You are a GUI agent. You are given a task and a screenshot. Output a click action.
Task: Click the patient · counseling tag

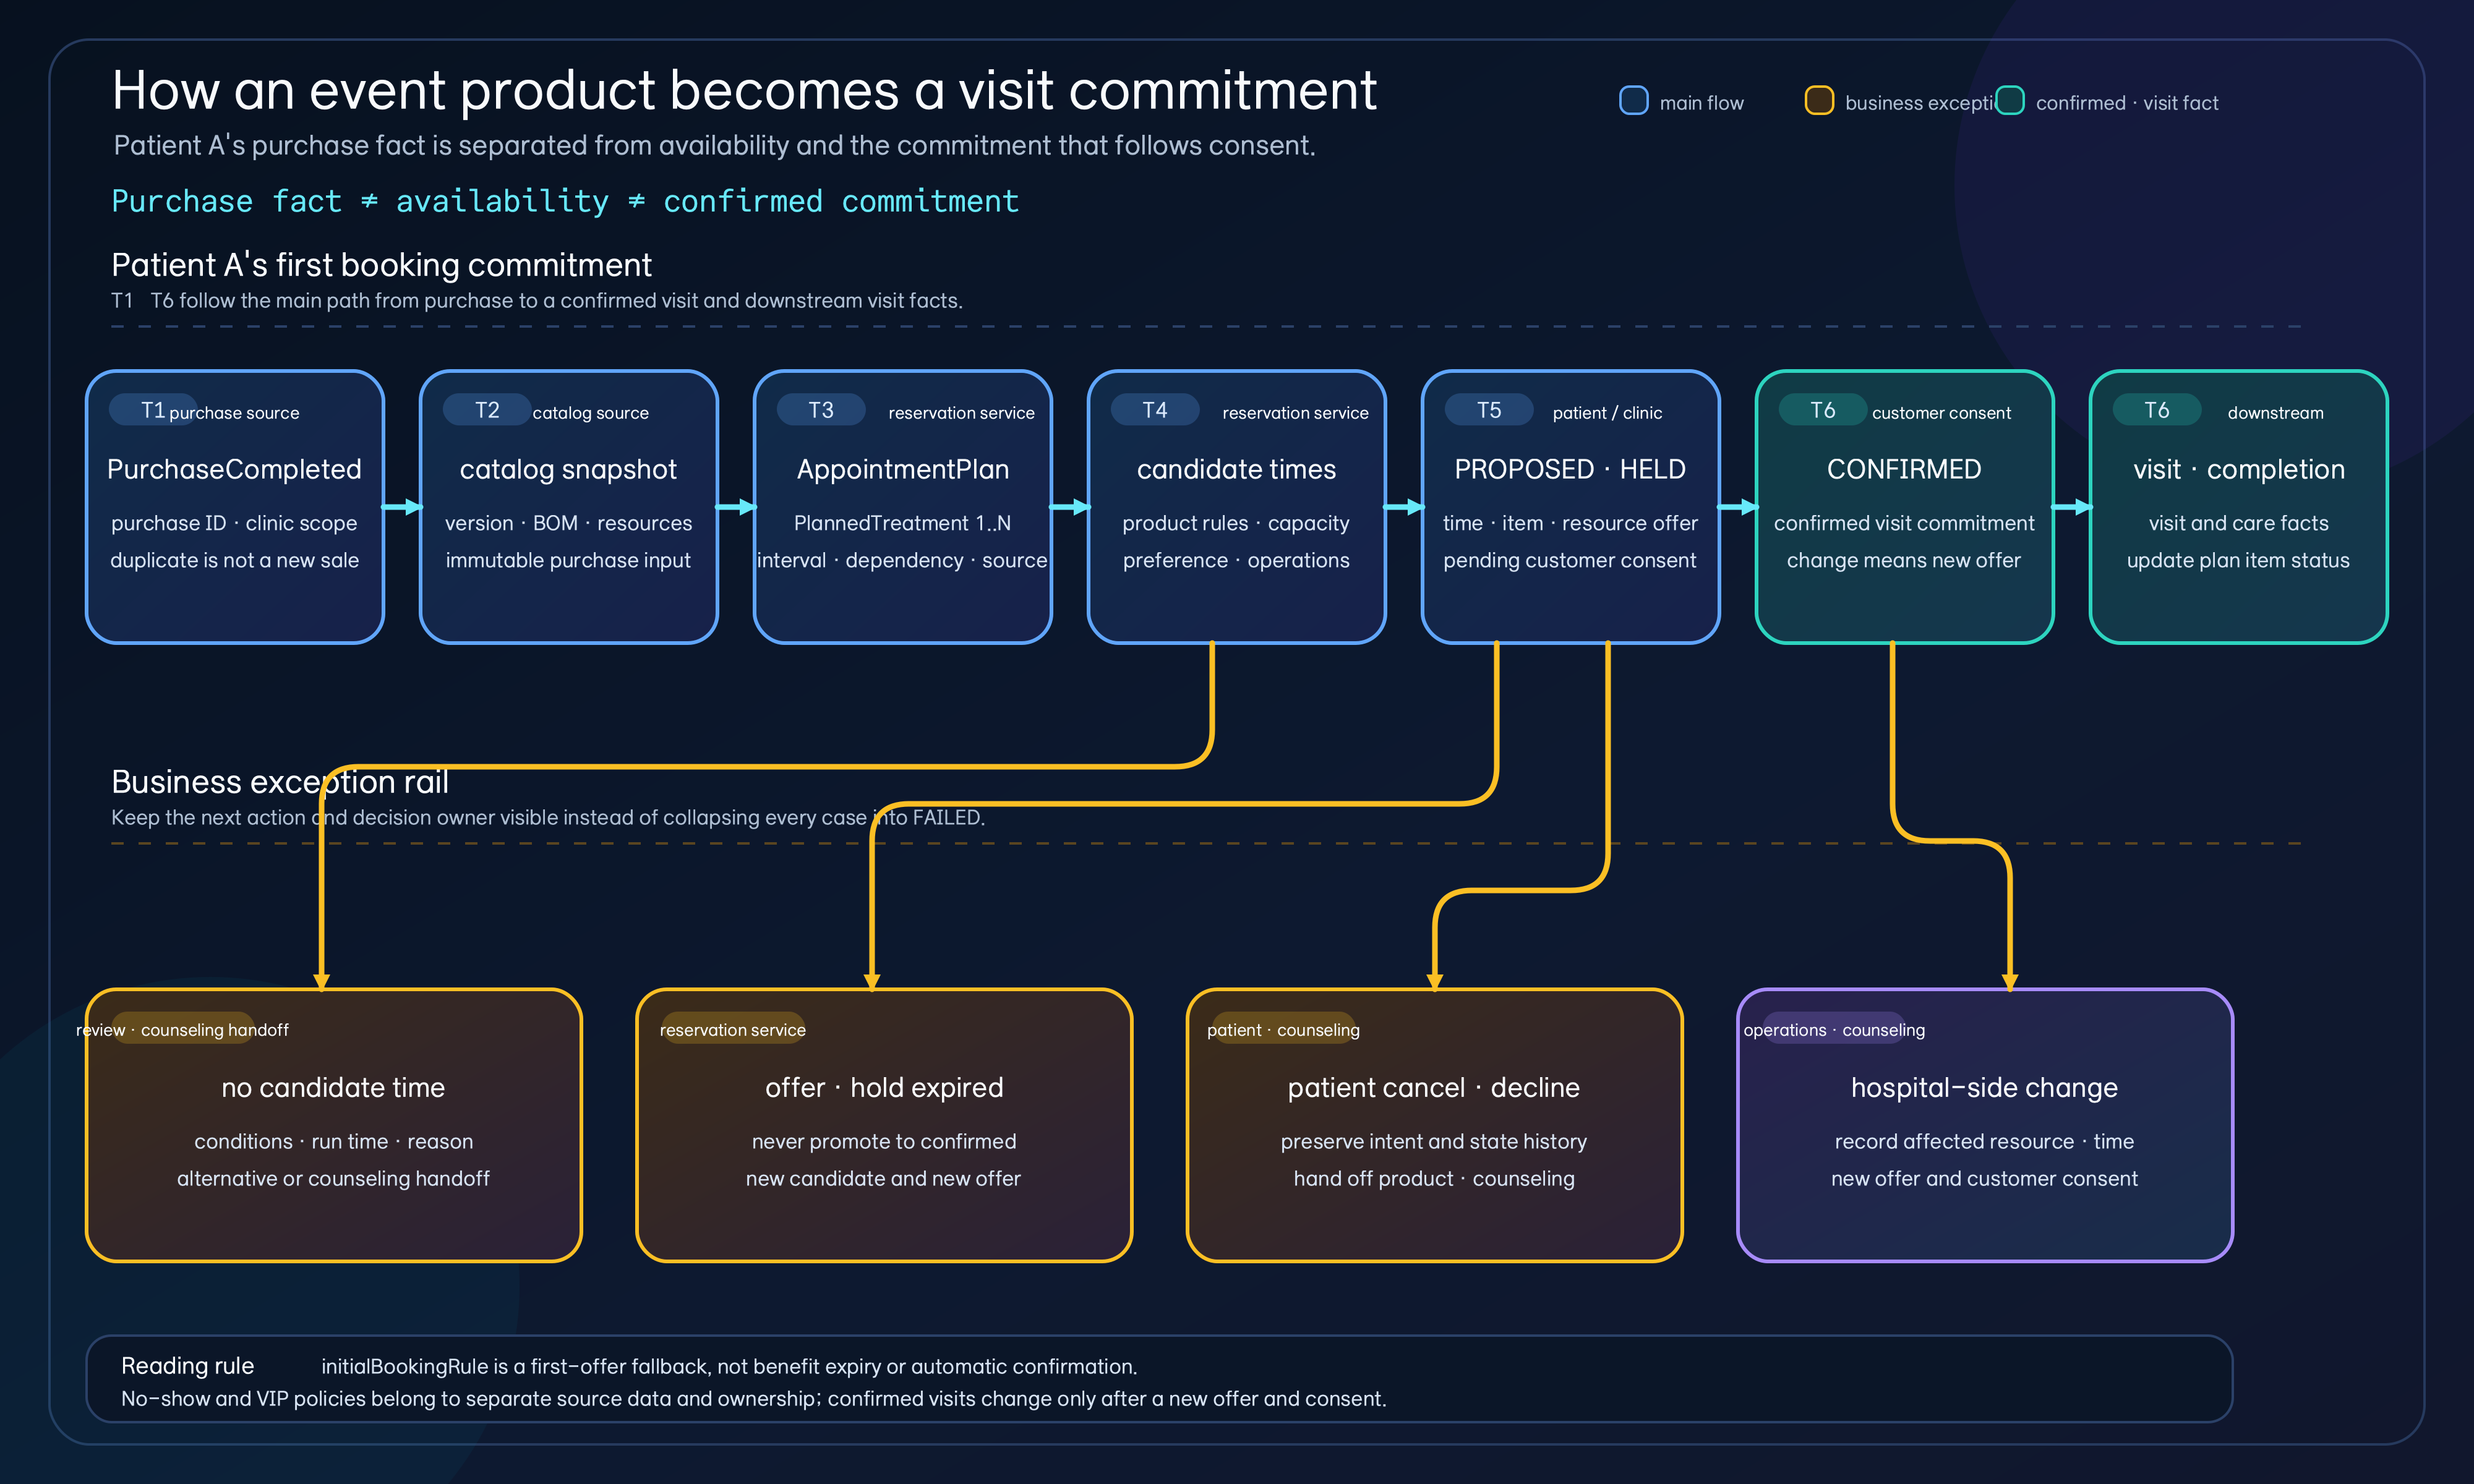(1283, 1029)
